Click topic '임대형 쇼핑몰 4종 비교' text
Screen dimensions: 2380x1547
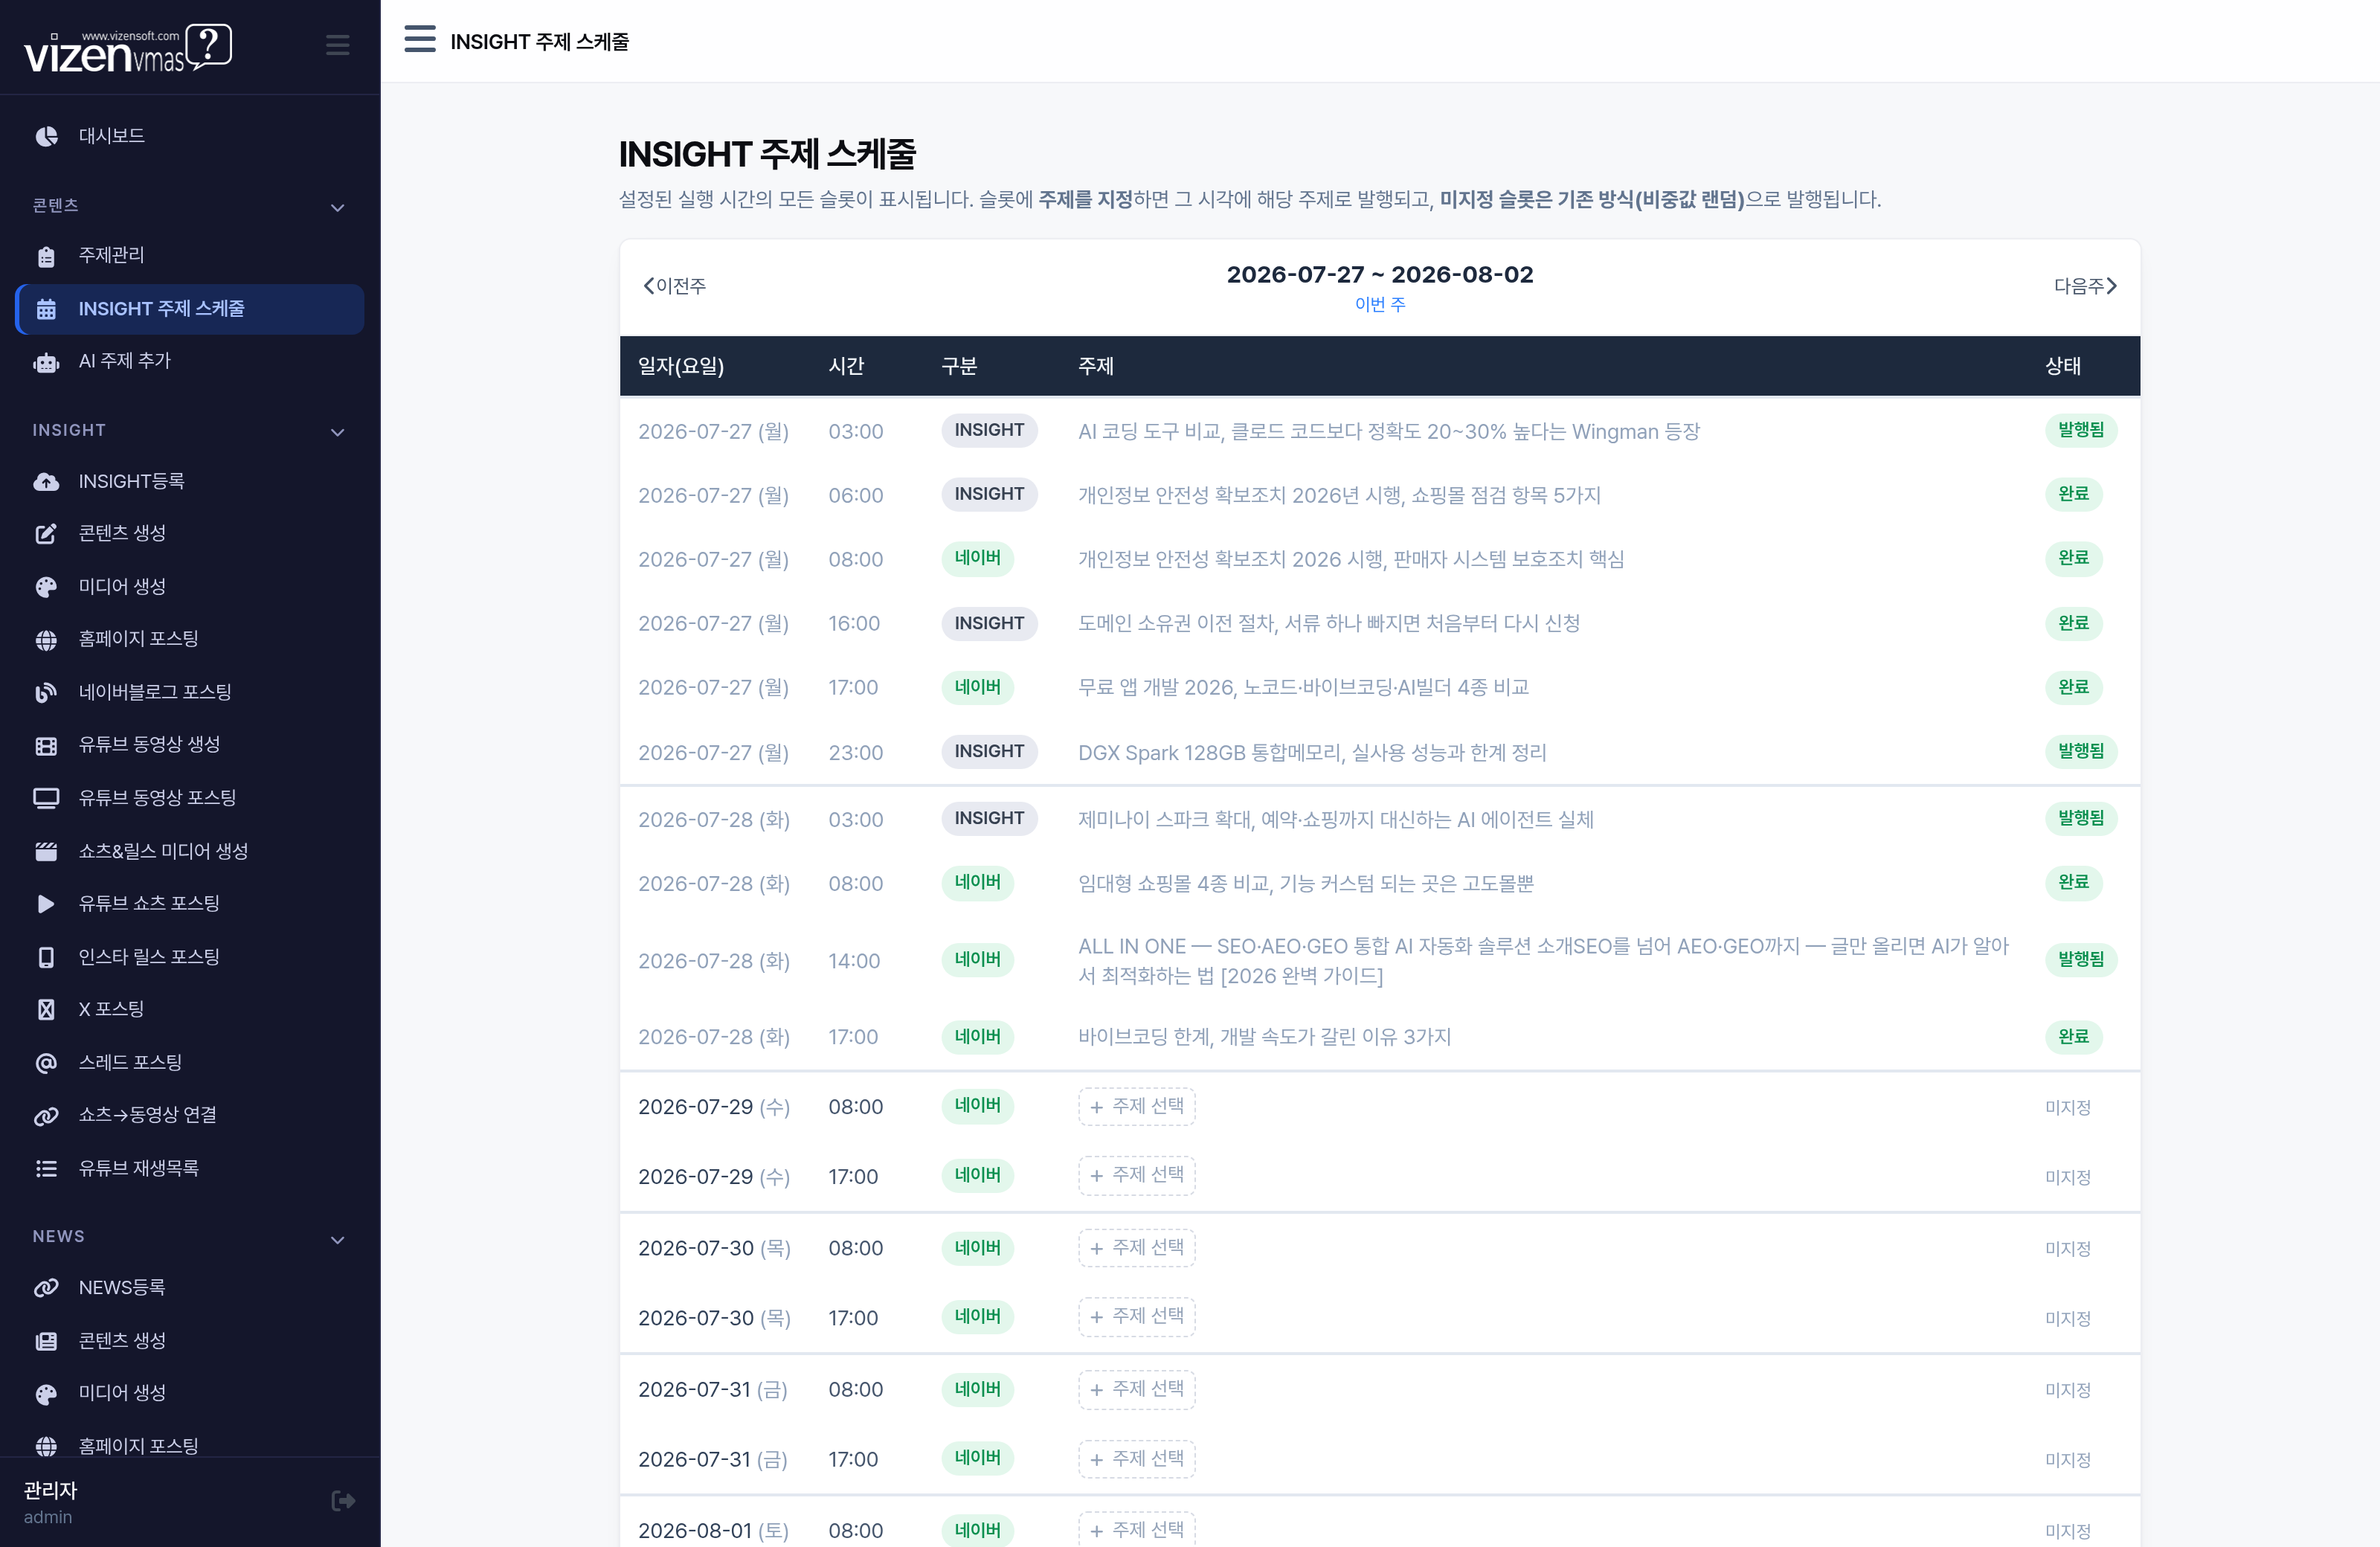pyautogui.click(x=1306, y=883)
